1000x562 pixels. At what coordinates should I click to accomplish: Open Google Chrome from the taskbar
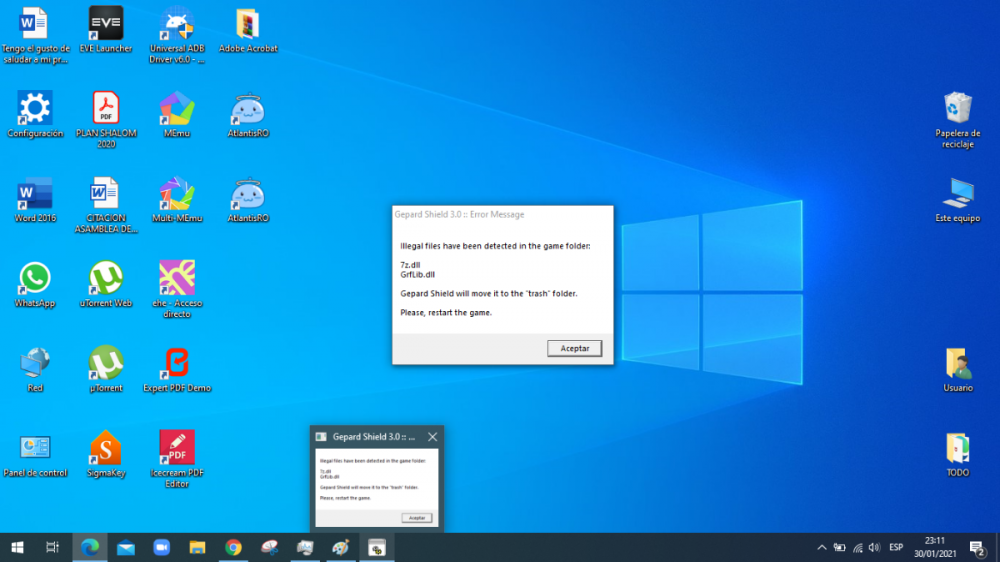point(233,547)
